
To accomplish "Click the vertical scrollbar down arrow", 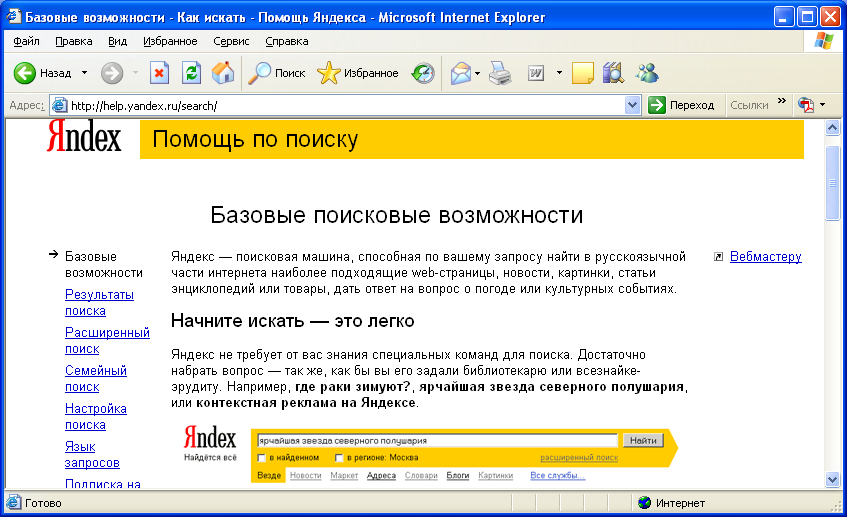I will [x=832, y=479].
